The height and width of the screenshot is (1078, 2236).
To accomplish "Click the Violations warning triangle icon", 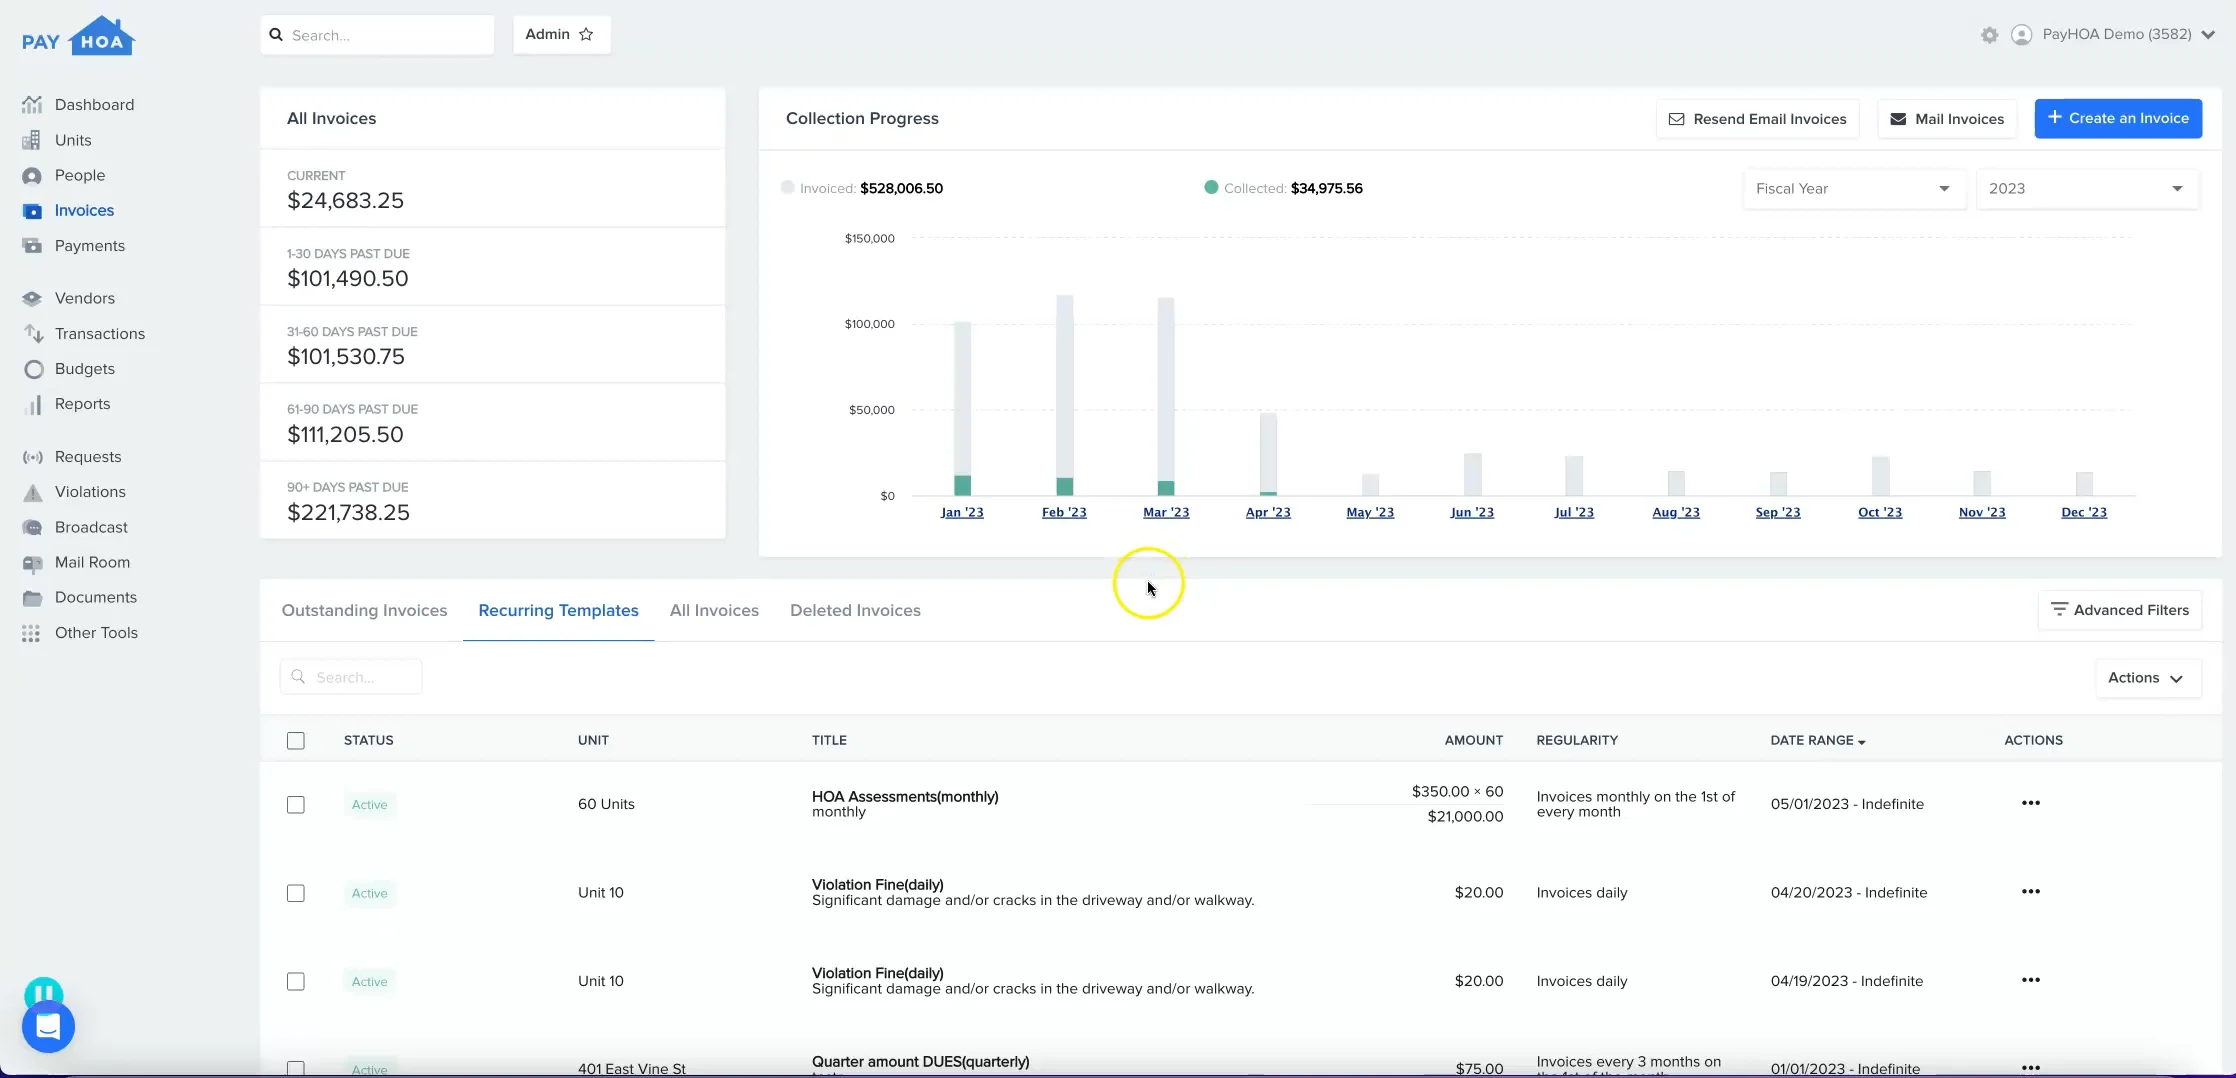I will point(33,492).
